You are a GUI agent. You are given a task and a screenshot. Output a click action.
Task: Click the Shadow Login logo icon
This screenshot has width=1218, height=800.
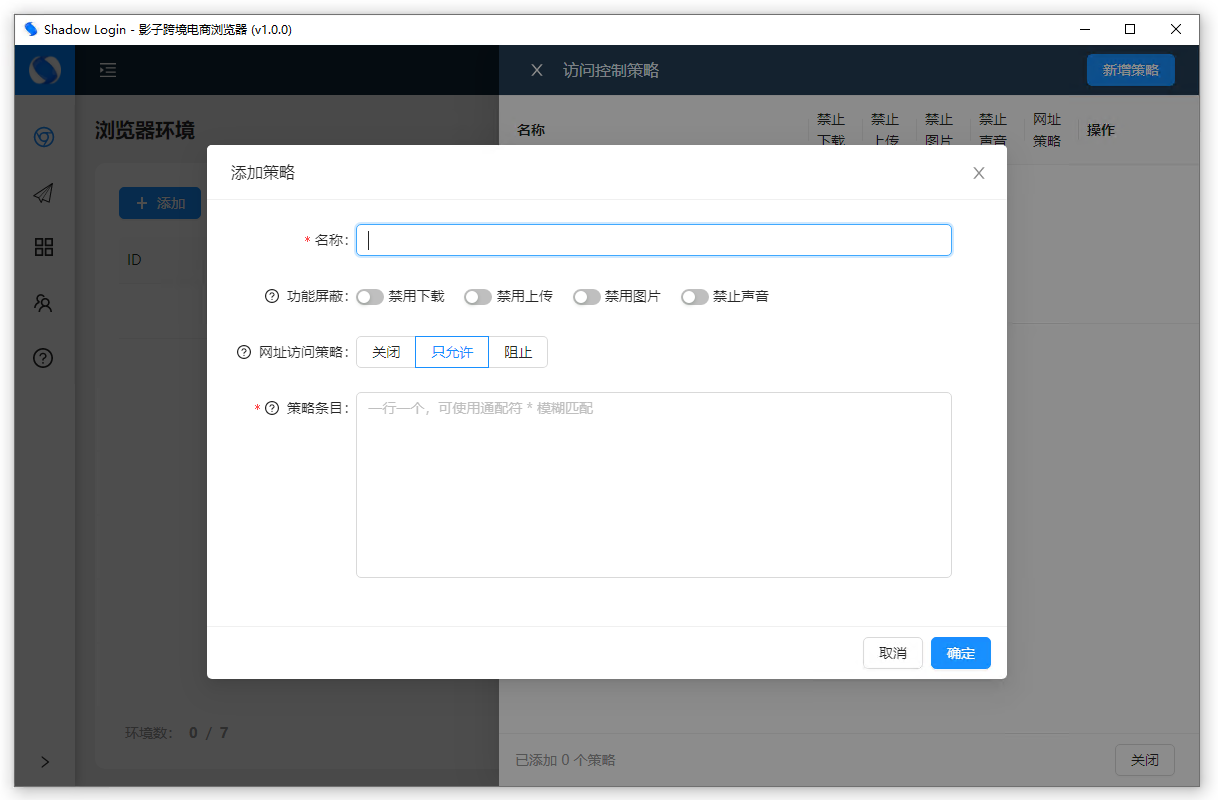44,70
